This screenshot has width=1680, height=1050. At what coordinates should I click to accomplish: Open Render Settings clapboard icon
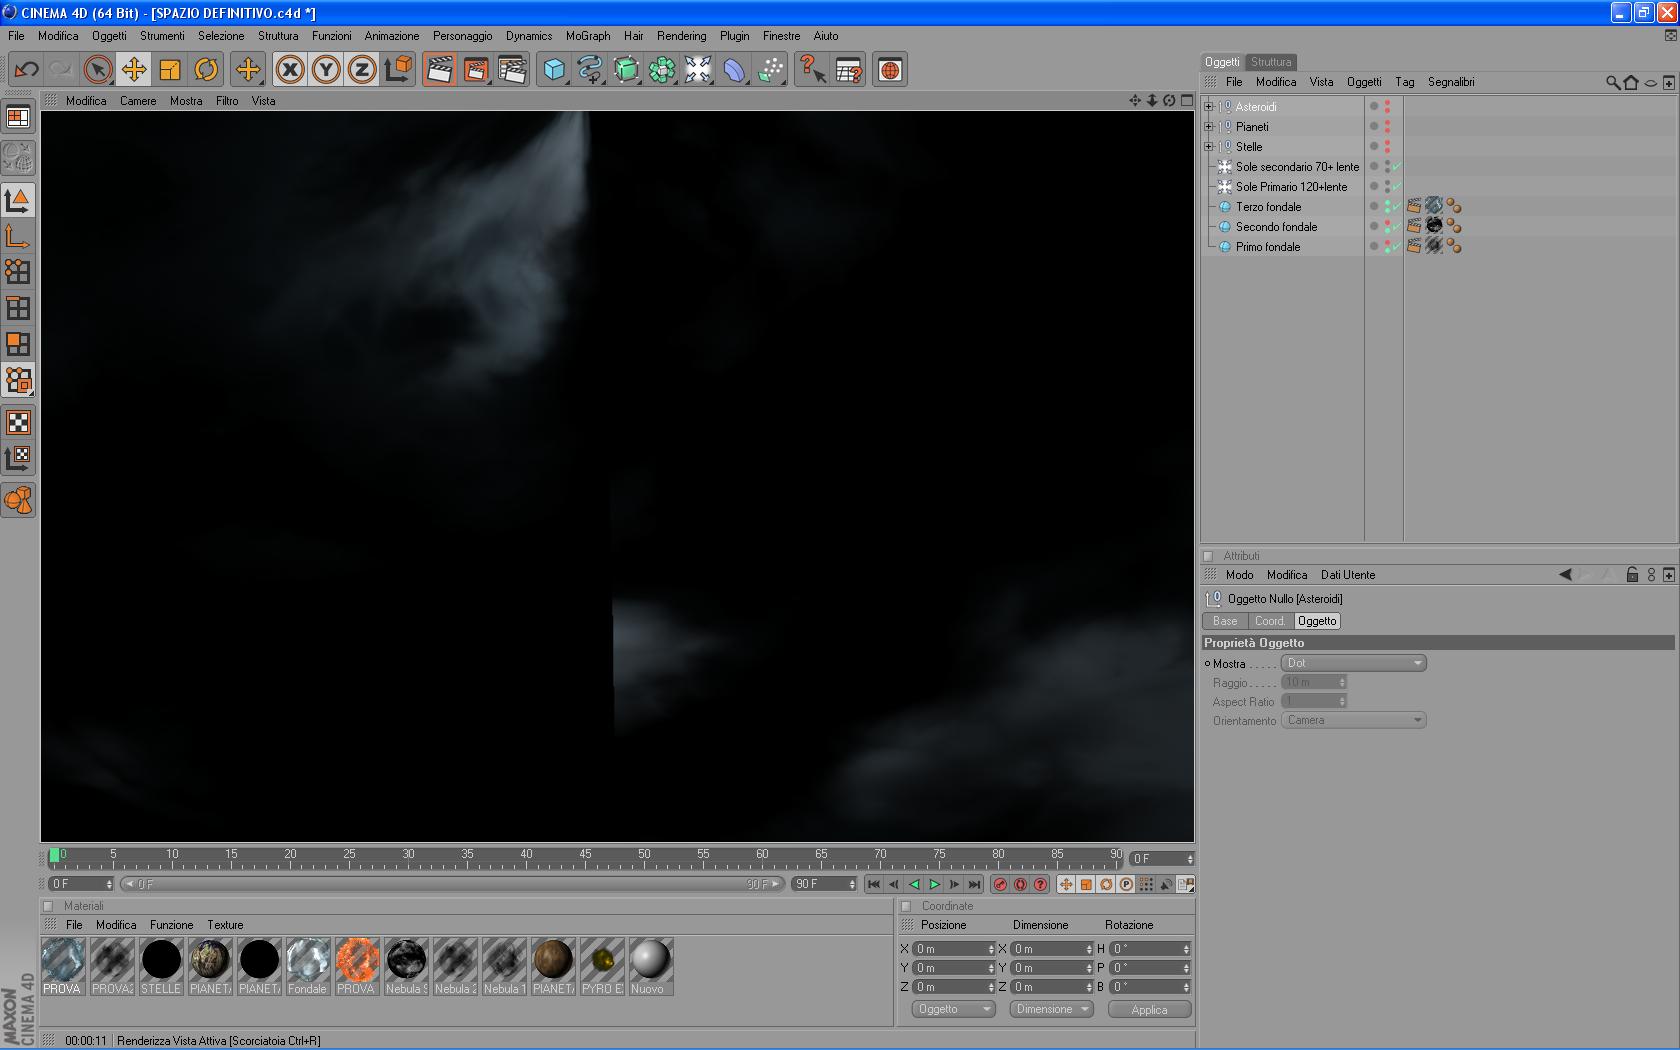point(512,69)
